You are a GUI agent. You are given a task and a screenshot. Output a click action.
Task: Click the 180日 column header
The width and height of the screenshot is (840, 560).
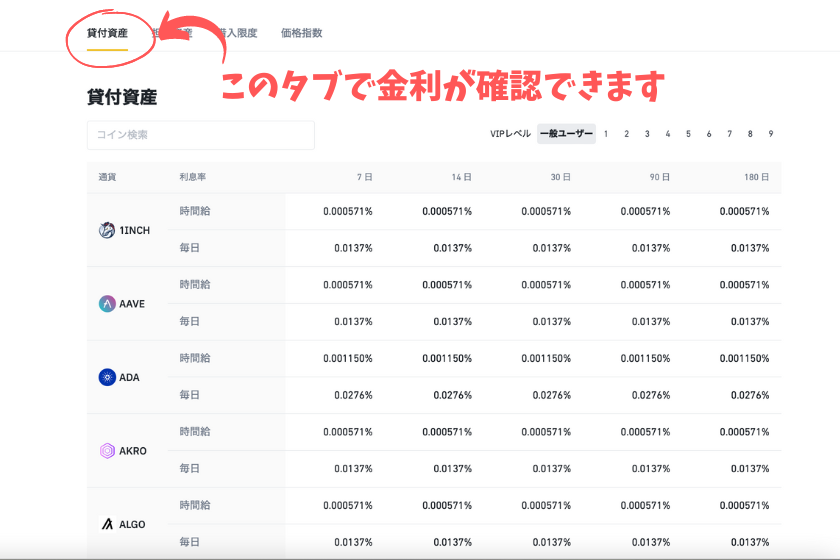(x=756, y=177)
